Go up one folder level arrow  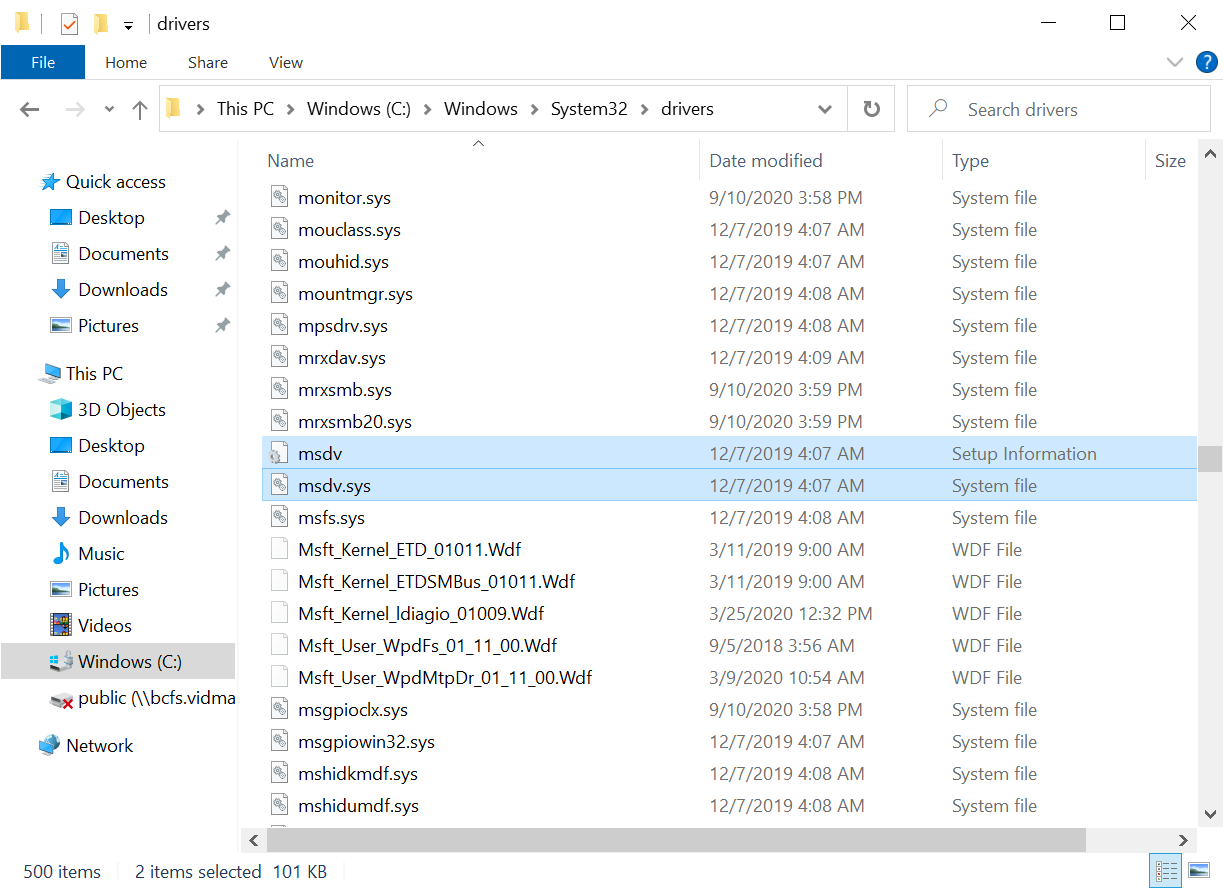(140, 110)
